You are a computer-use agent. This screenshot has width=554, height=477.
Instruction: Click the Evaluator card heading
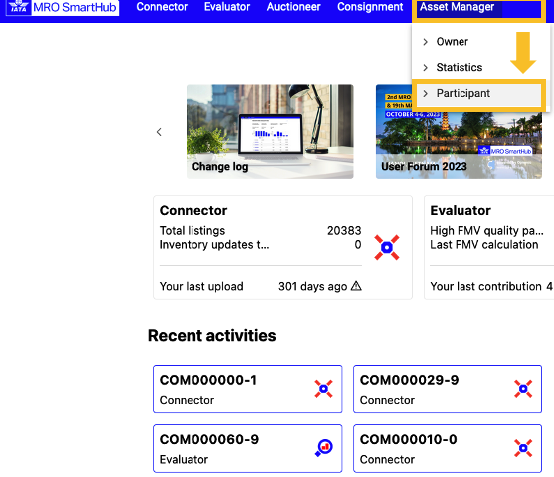[x=460, y=211]
